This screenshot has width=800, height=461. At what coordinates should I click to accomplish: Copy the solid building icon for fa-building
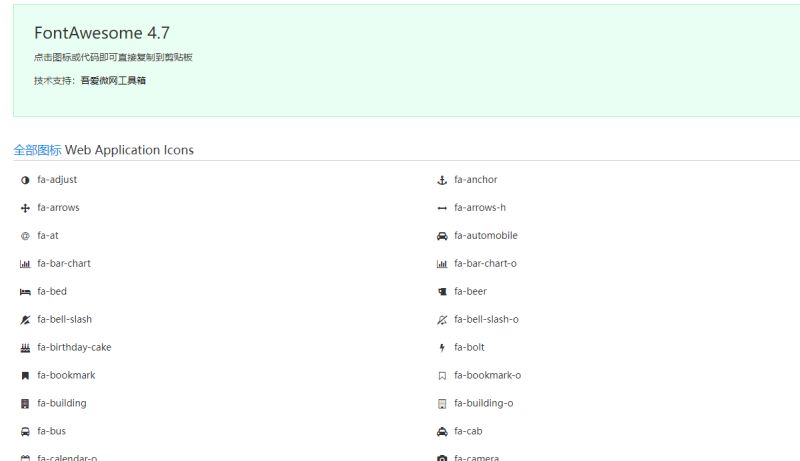[x=25, y=404]
